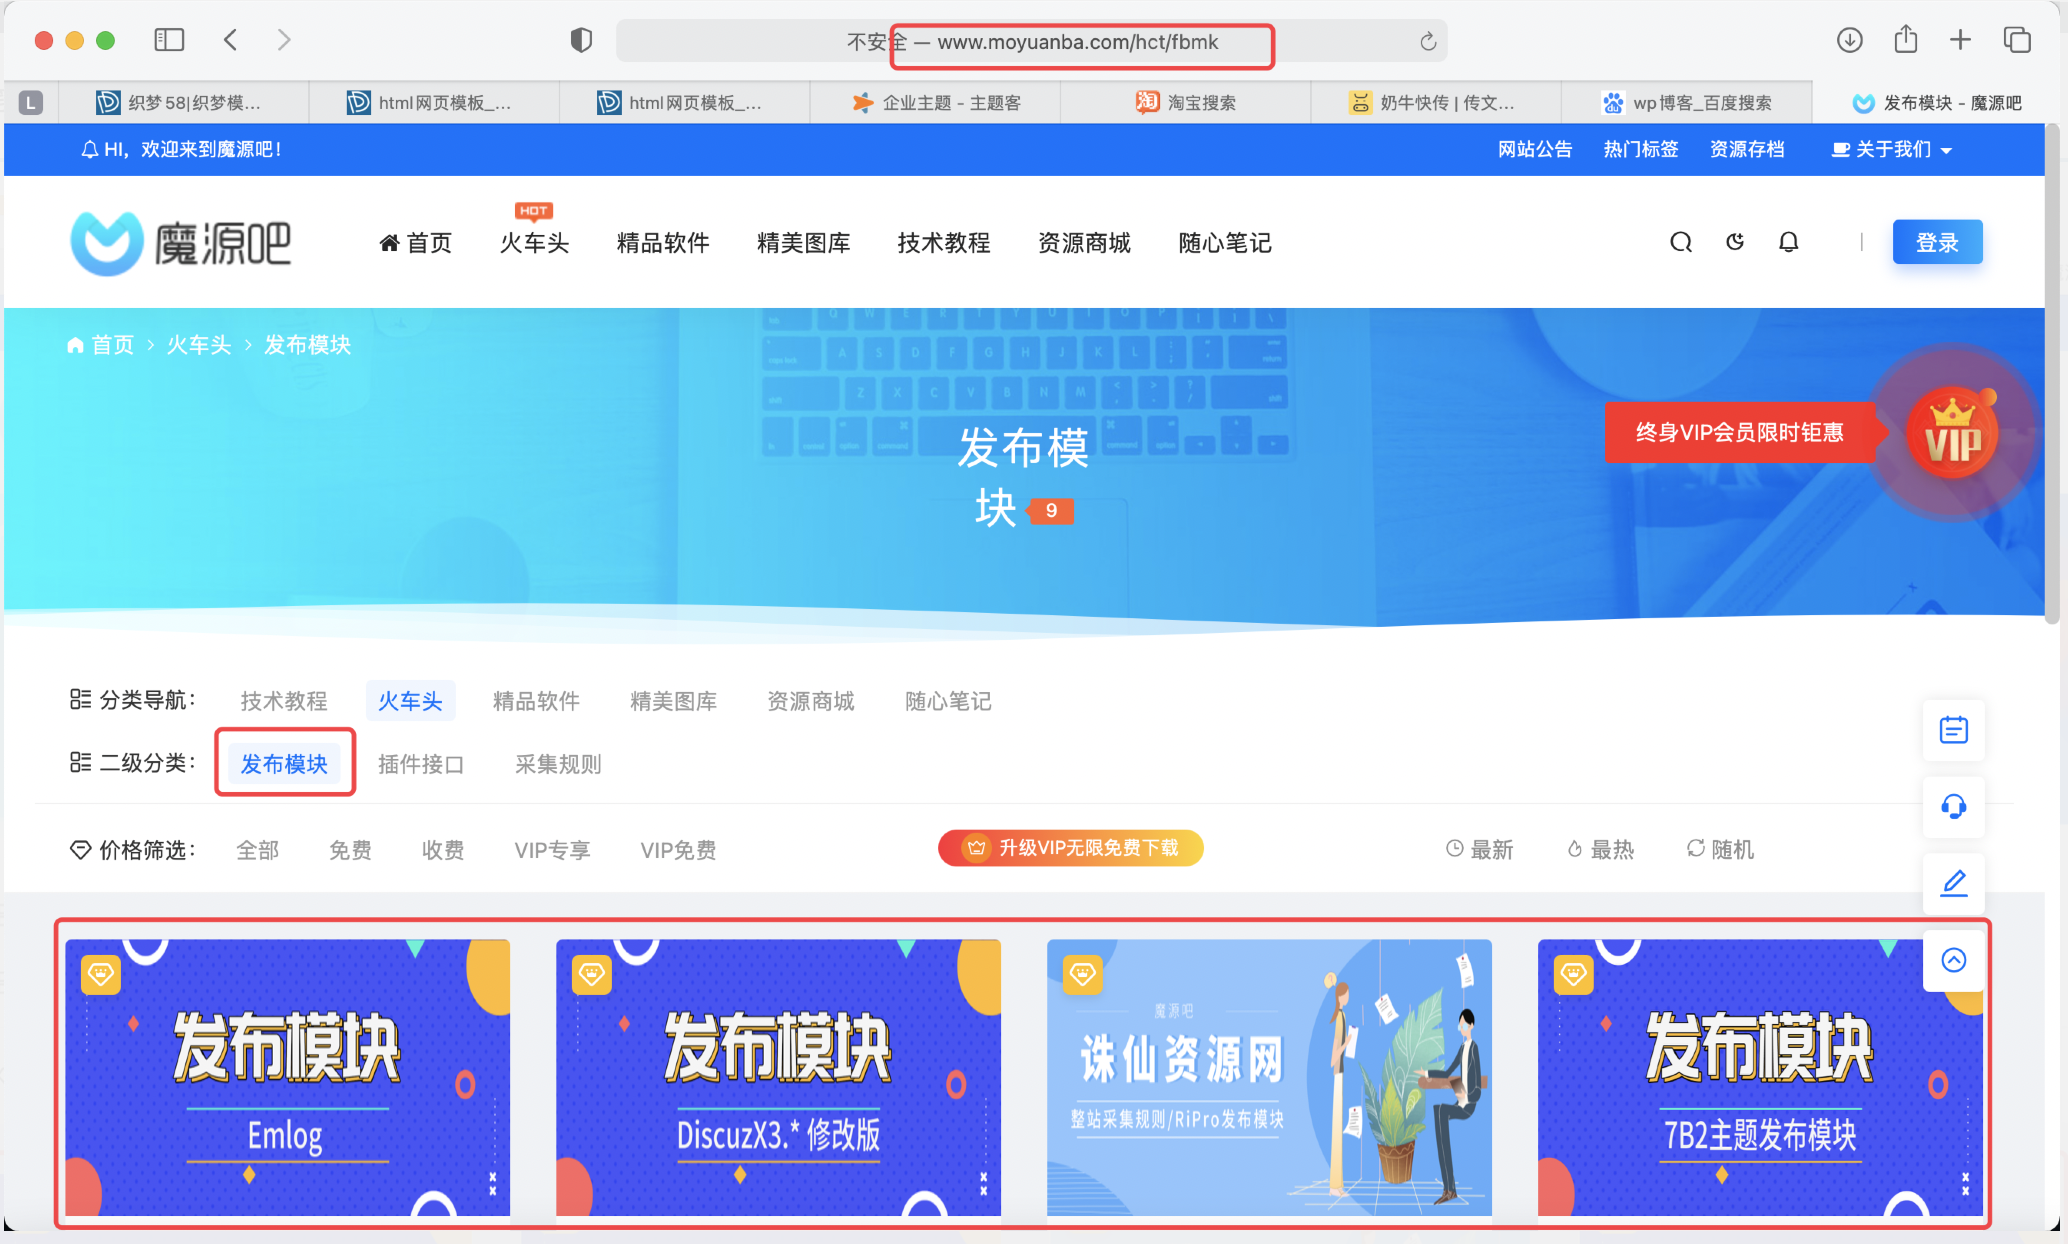The height and width of the screenshot is (1244, 2068).
Task: Open 热门标签 link
Action: tap(1641, 149)
